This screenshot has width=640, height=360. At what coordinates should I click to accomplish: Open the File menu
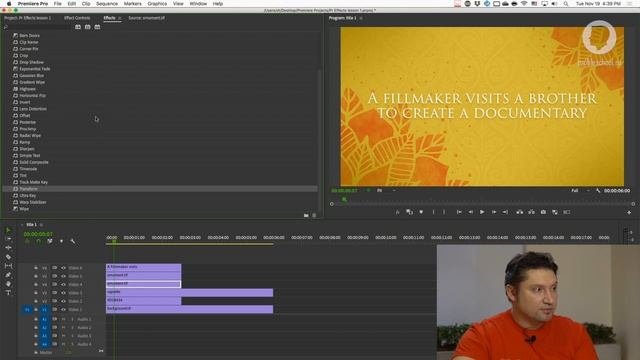tap(58, 4)
